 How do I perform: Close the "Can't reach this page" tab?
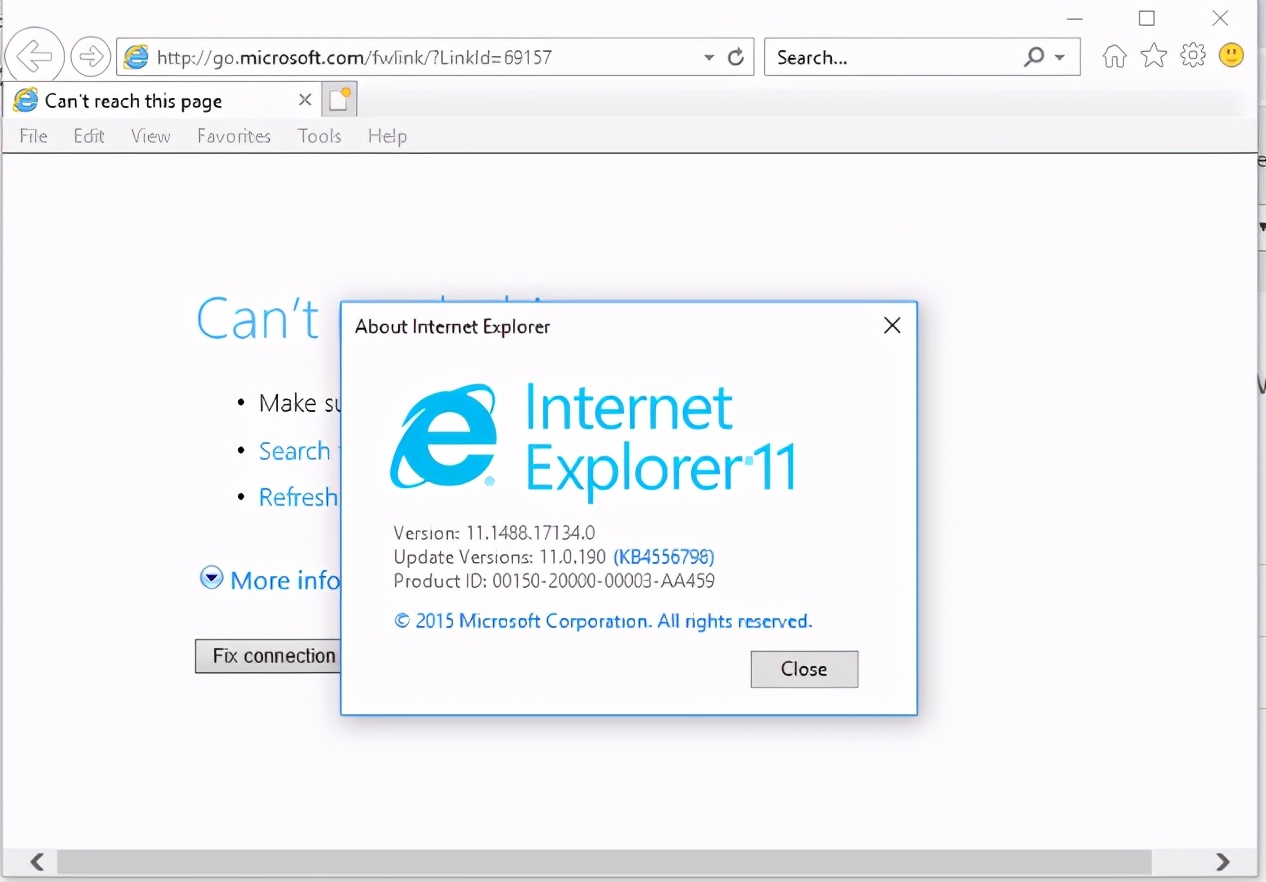tap(305, 100)
